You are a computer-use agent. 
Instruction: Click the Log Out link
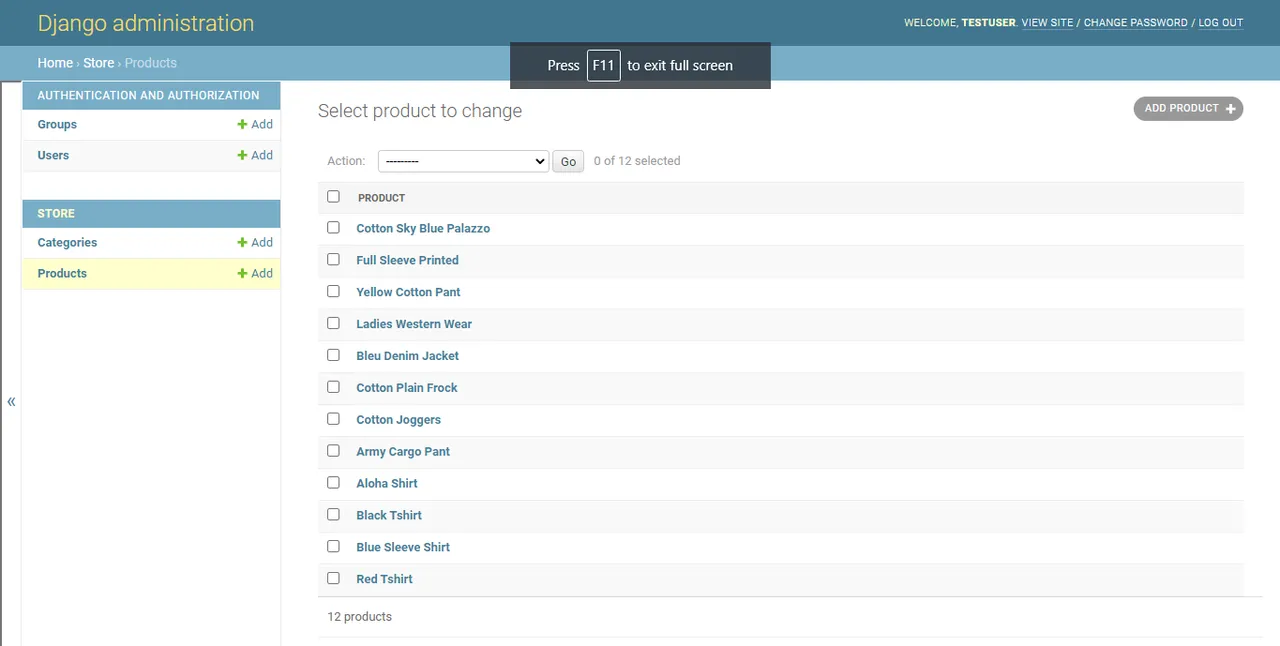point(1221,23)
